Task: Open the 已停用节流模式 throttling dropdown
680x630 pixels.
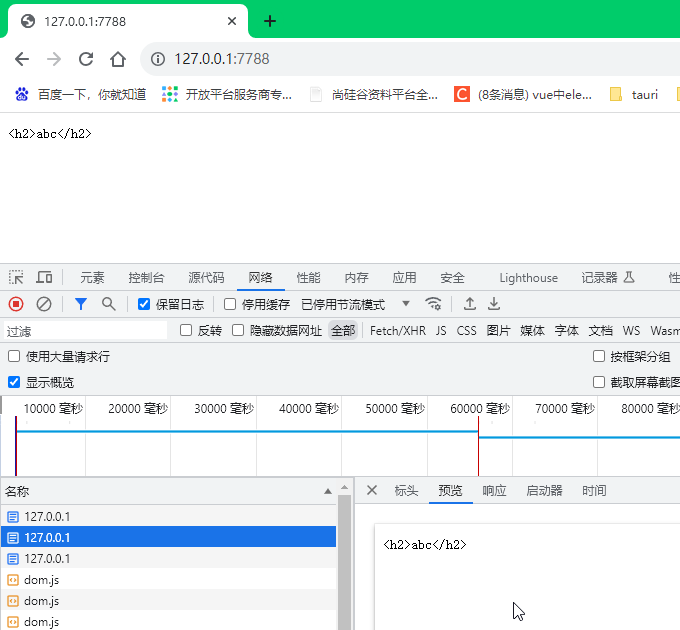Action: point(356,304)
